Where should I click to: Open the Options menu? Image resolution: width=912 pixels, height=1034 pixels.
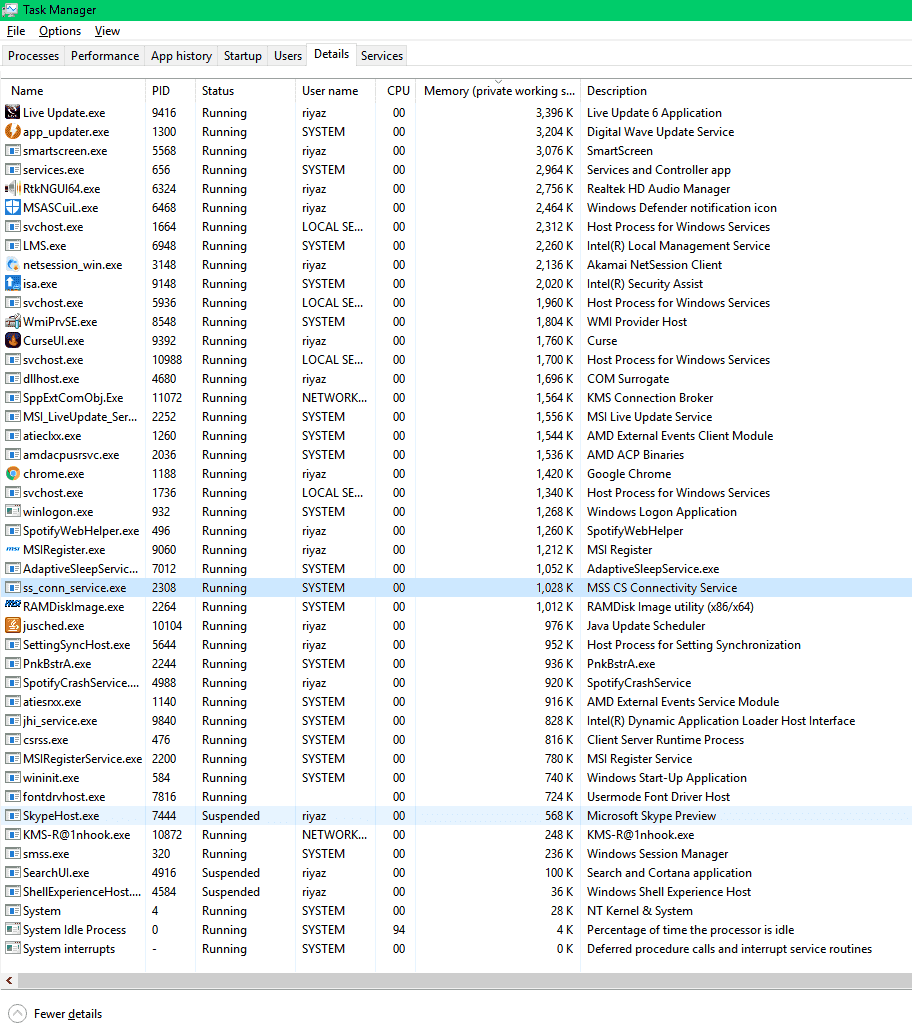[x=60, y=31]
